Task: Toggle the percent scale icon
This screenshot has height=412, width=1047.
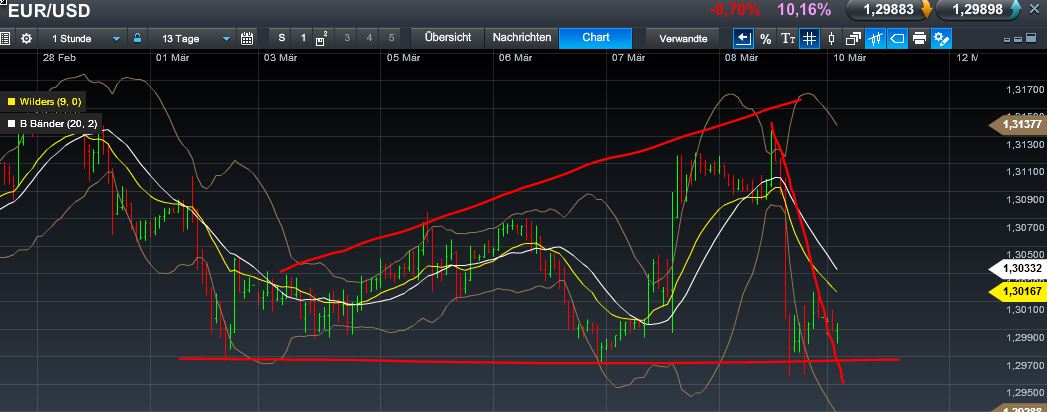Action: 766,39
